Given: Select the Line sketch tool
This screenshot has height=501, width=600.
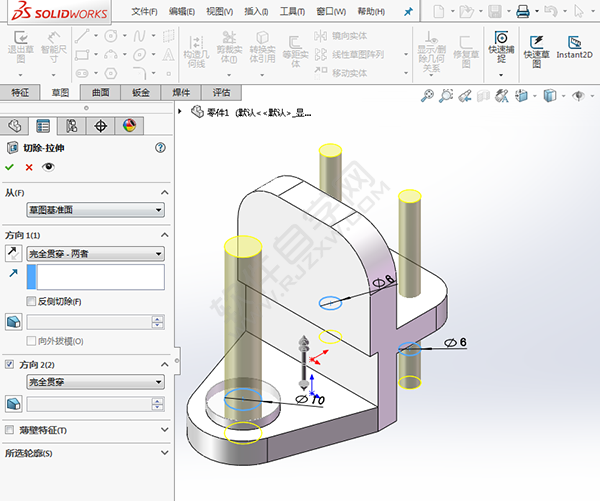Looking at the screenshot, I should coord(82,36).
